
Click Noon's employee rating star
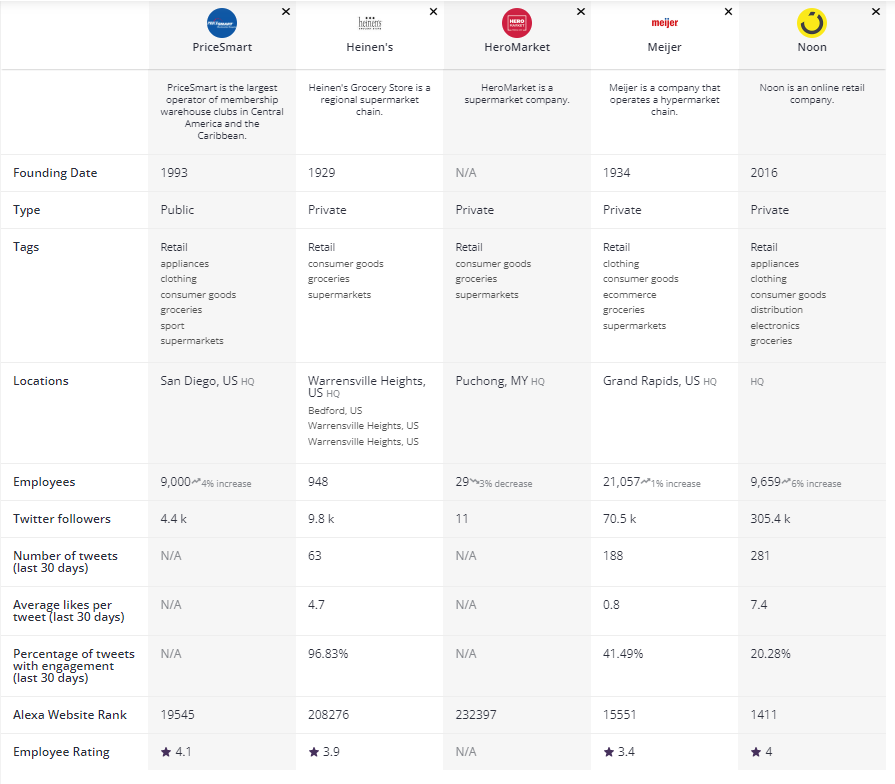coord(756,752)
